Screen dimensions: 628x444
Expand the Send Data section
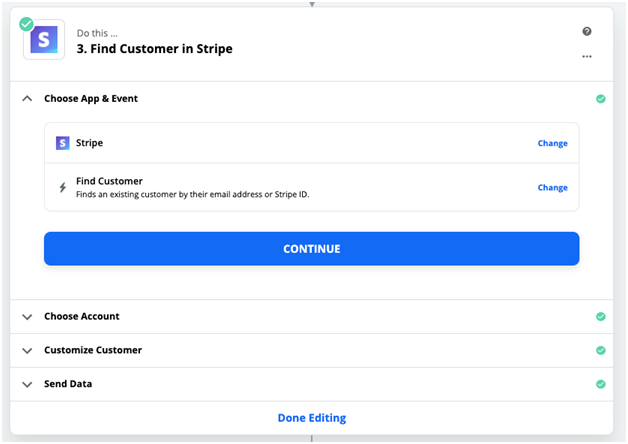(27, 384)
